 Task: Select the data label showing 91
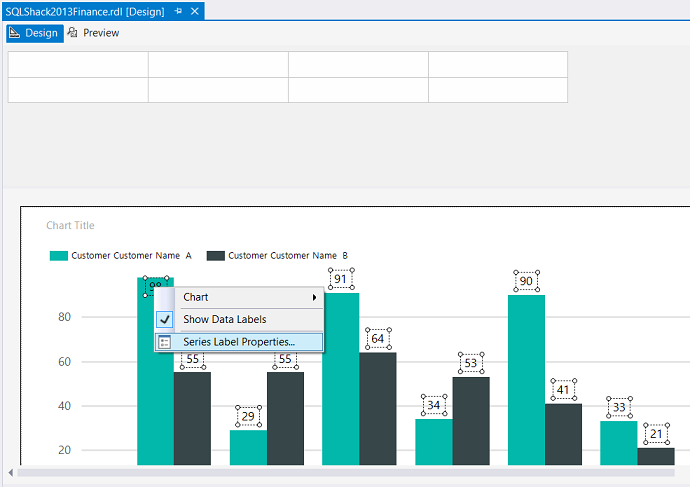pyautogui.click(x=341, y=279)
